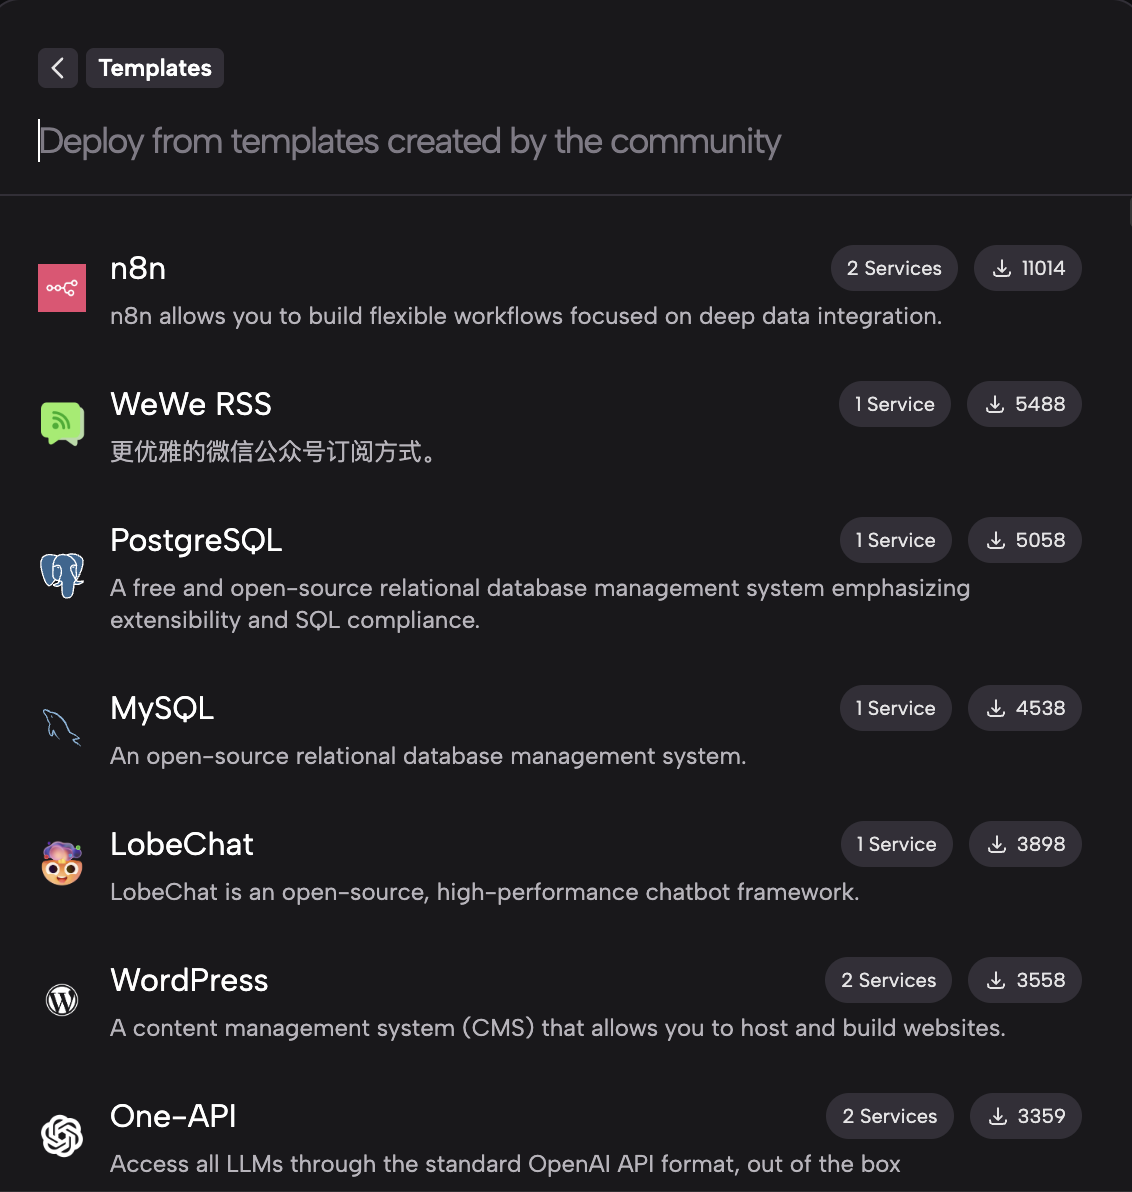
Task: Click the 1 Service badge on MySQL
Action: (x=895, y=708)
